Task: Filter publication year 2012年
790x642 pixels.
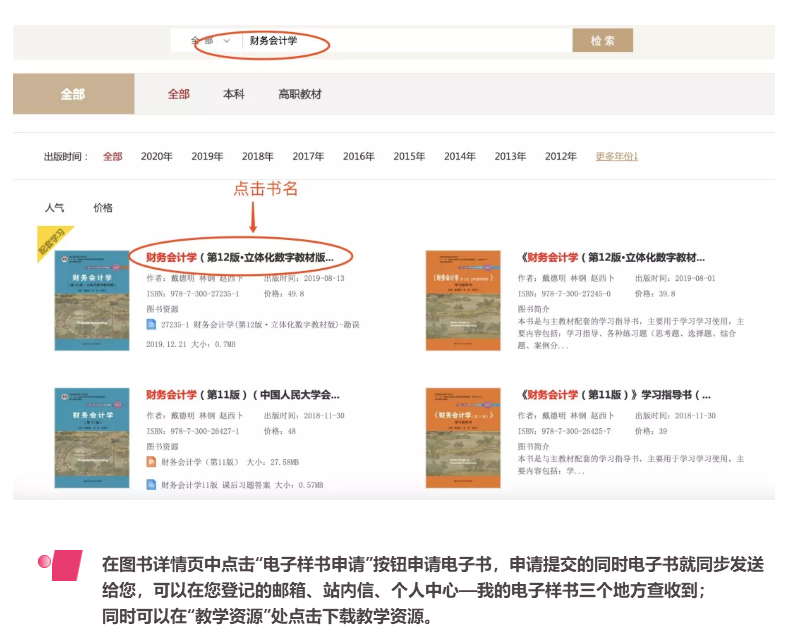Action: click(x=561, y=156)
